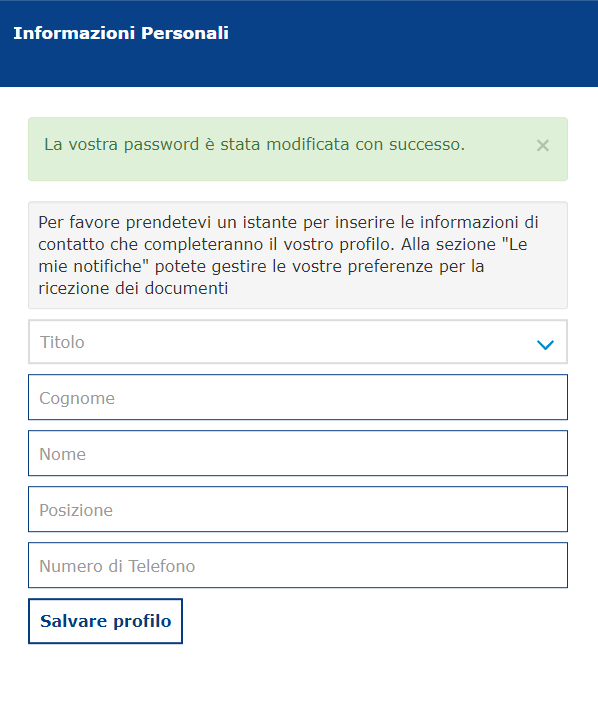Click the dark blue header bar

299,44
